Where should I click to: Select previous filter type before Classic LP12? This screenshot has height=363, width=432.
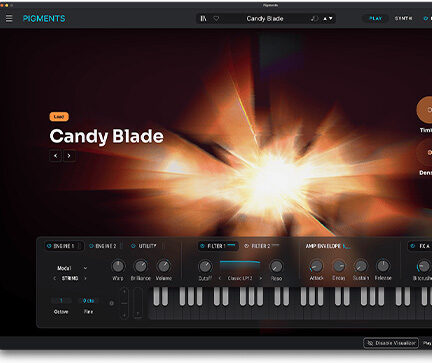[x=220, y=278]
